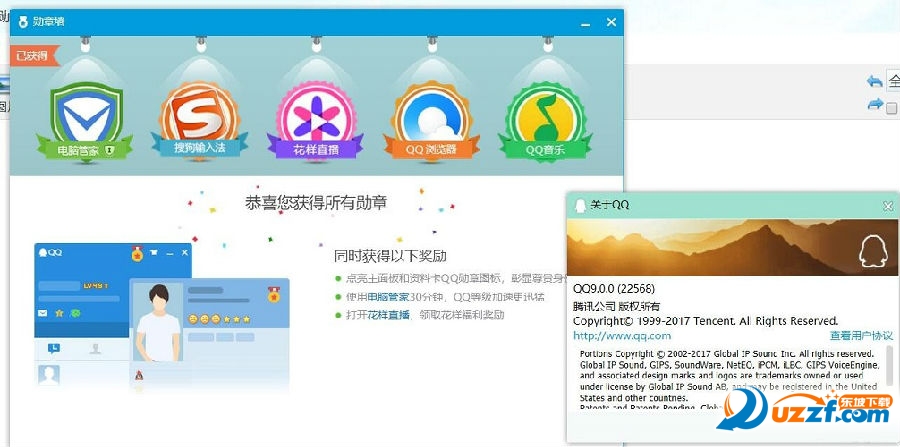Click medal icon in QQ panel illustration

pos(137,253)
